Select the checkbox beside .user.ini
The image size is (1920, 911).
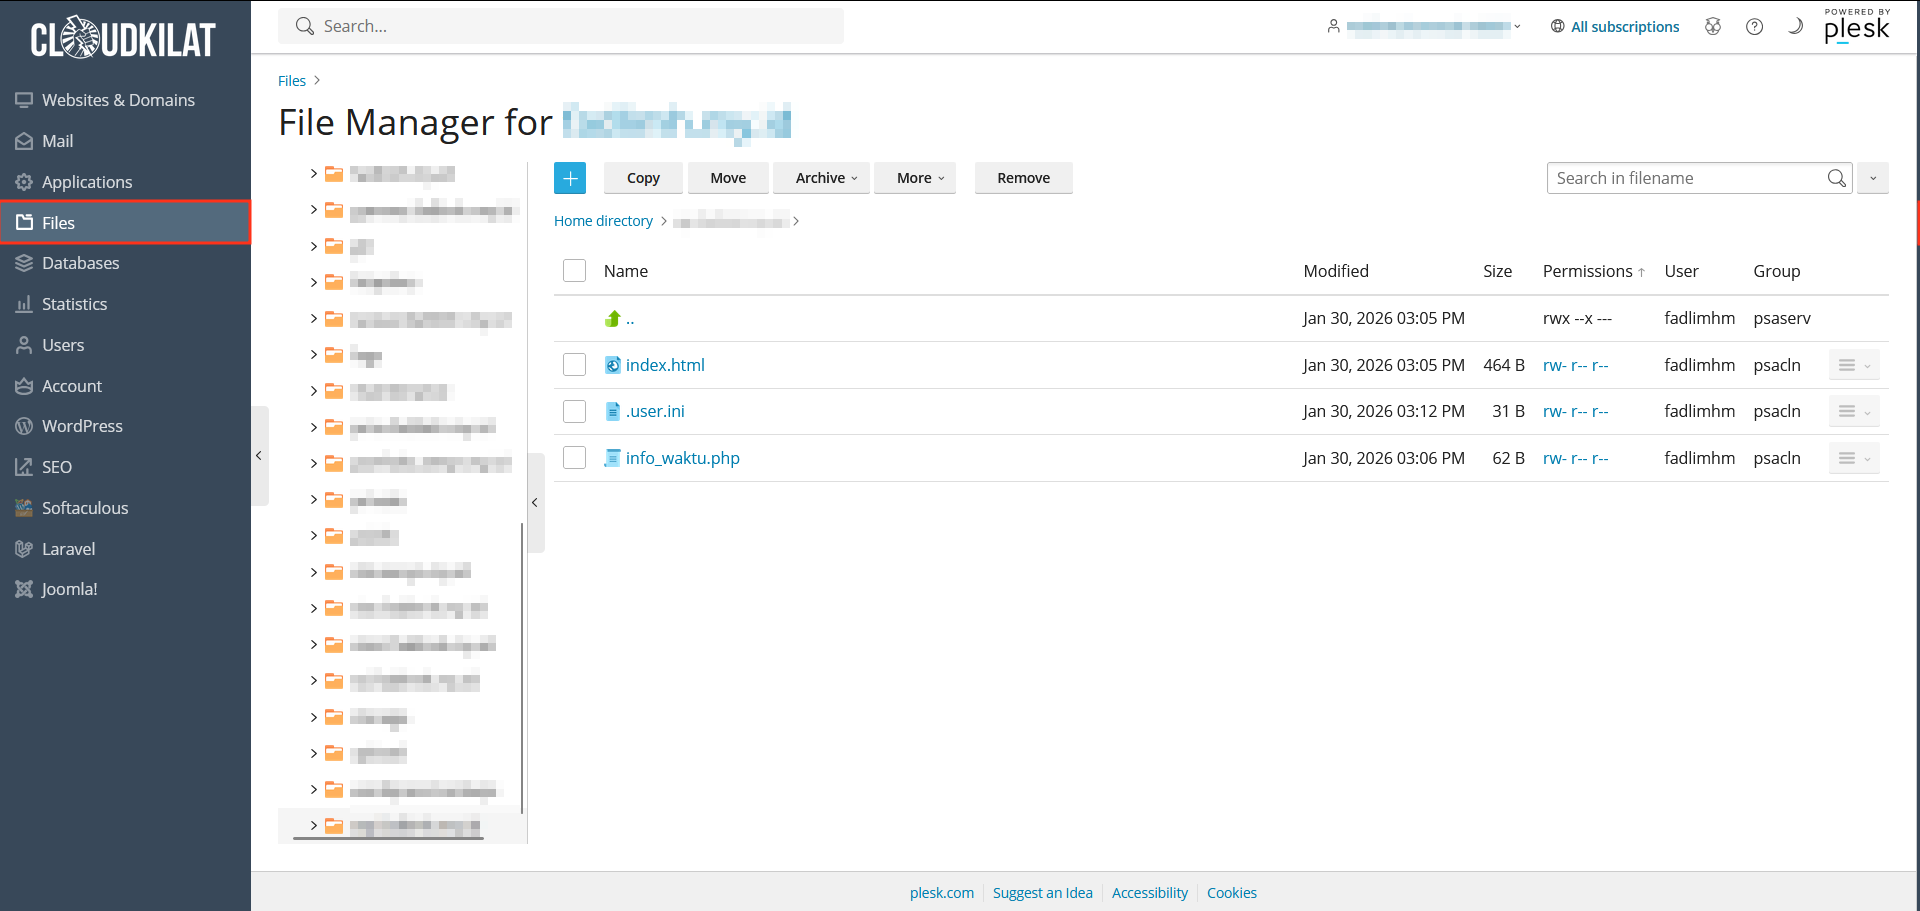(x=574, y=411)
